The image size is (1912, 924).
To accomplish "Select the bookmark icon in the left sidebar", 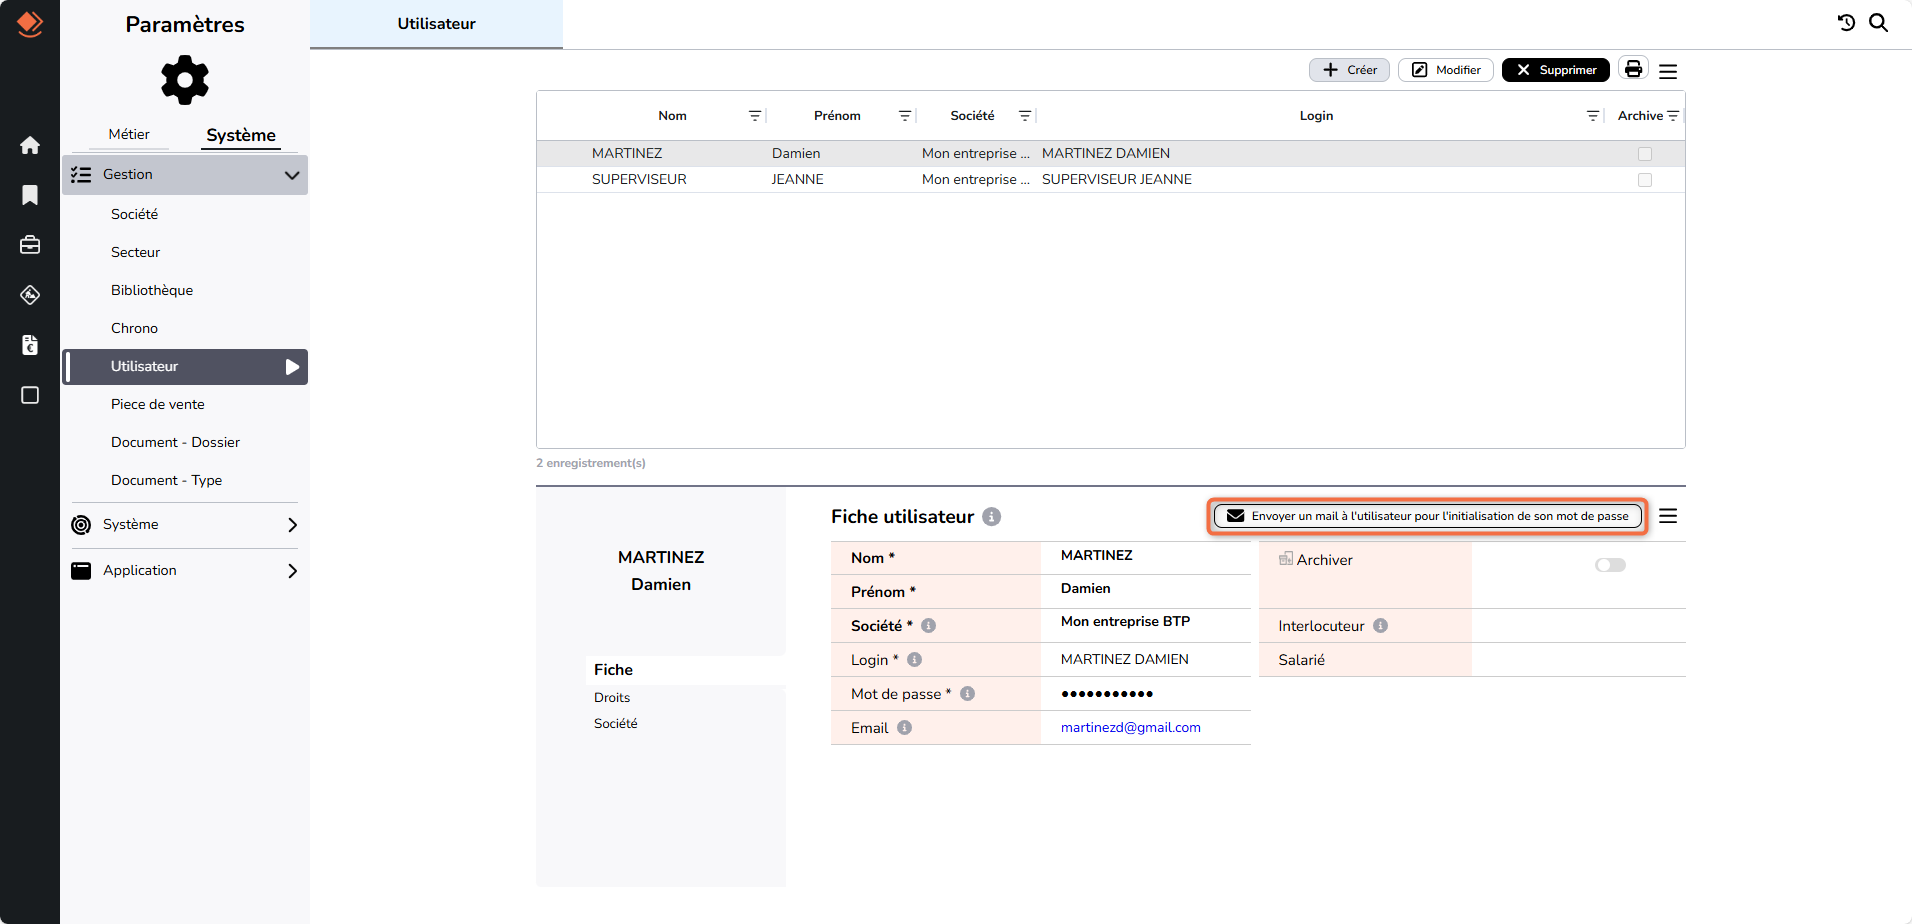I will pos(30,195).
